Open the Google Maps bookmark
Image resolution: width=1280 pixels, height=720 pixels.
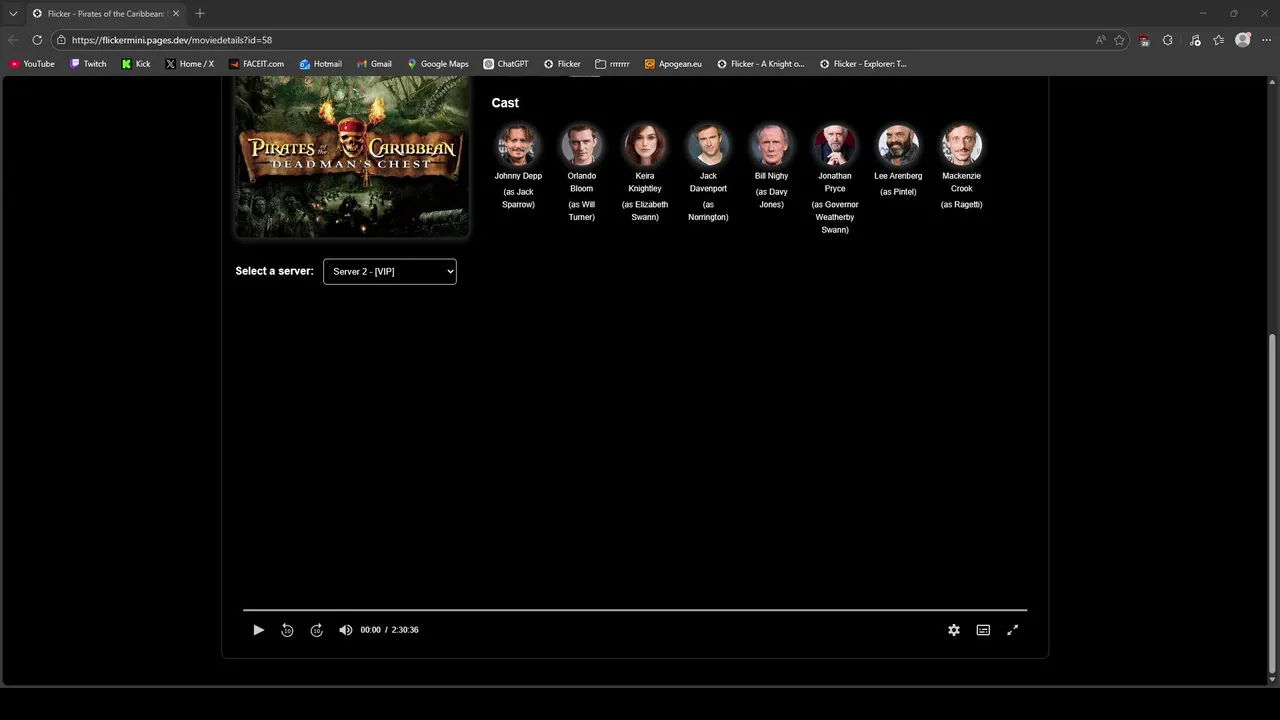coord(438,64)
